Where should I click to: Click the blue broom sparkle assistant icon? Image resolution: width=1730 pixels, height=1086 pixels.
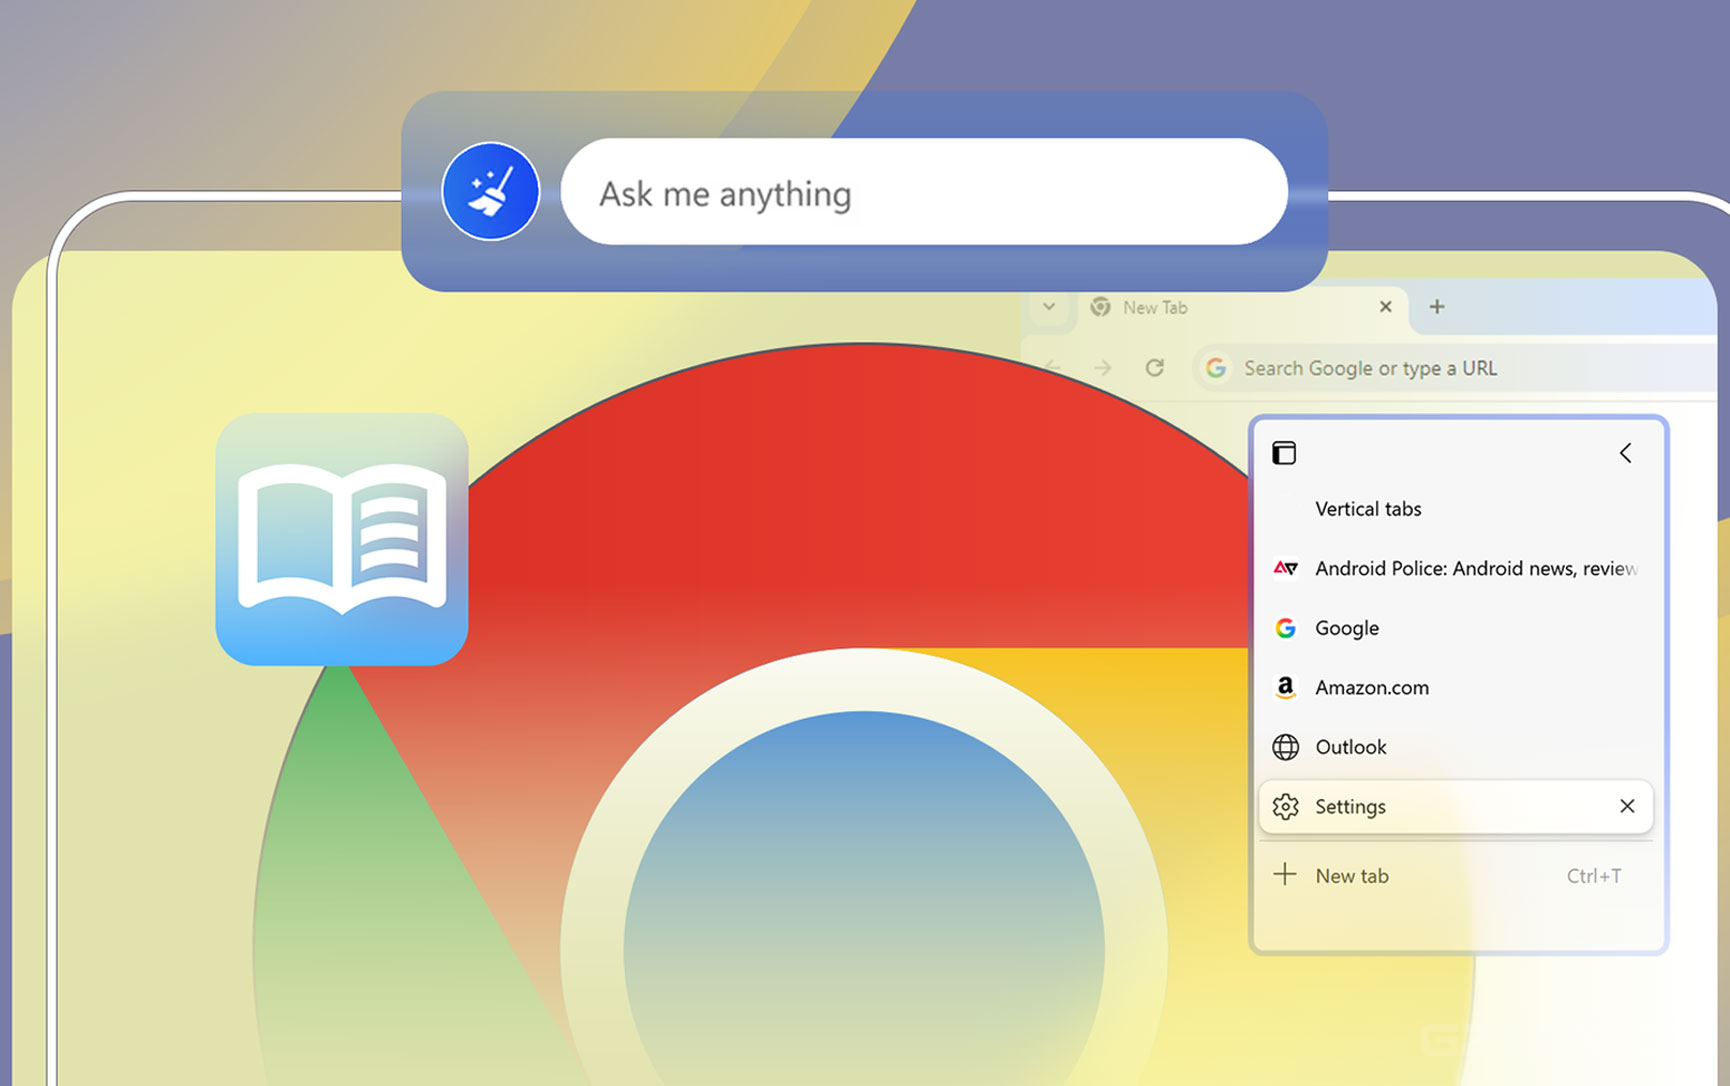pos(490,191)
